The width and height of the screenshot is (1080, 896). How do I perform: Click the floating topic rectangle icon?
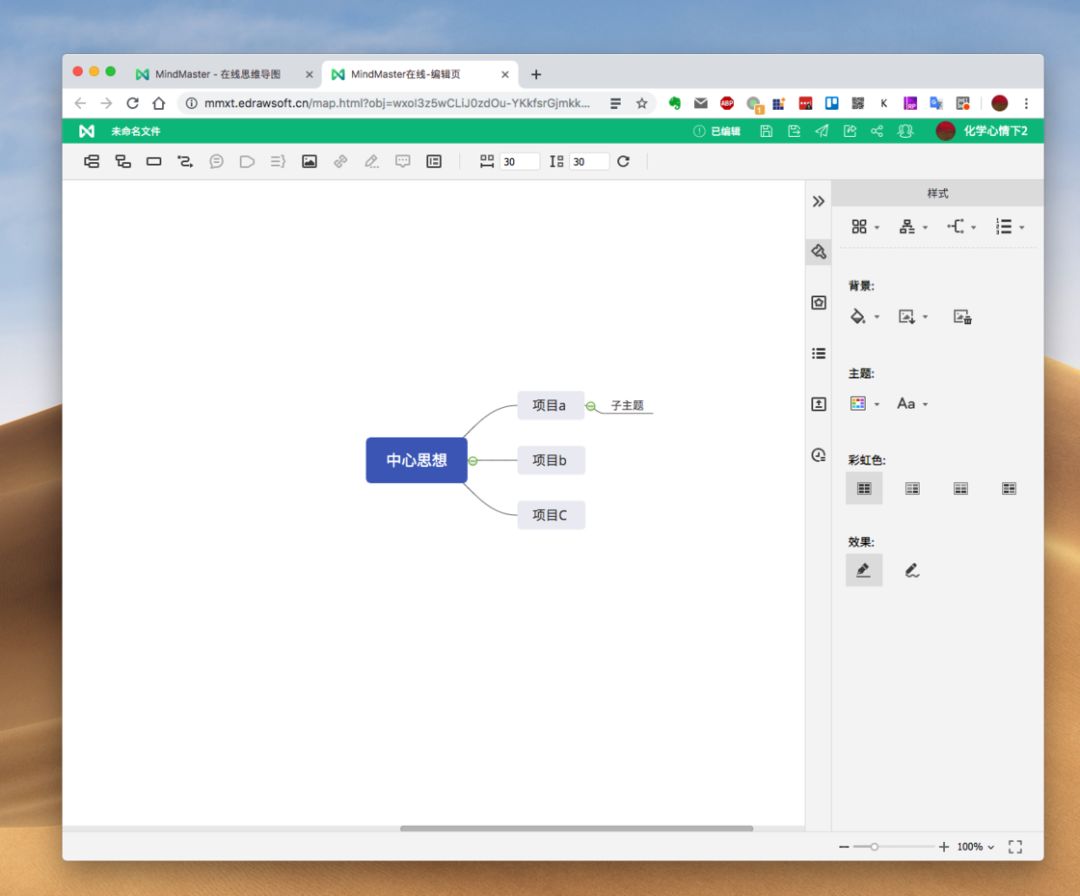click(x=154, y=161)
